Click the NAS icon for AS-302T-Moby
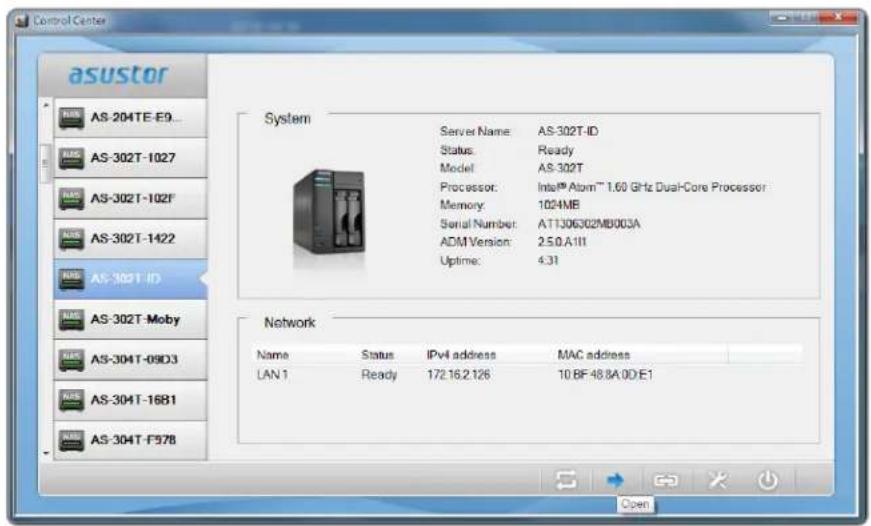This screenshot has width=871, height=526. click(x=71, y=319)
